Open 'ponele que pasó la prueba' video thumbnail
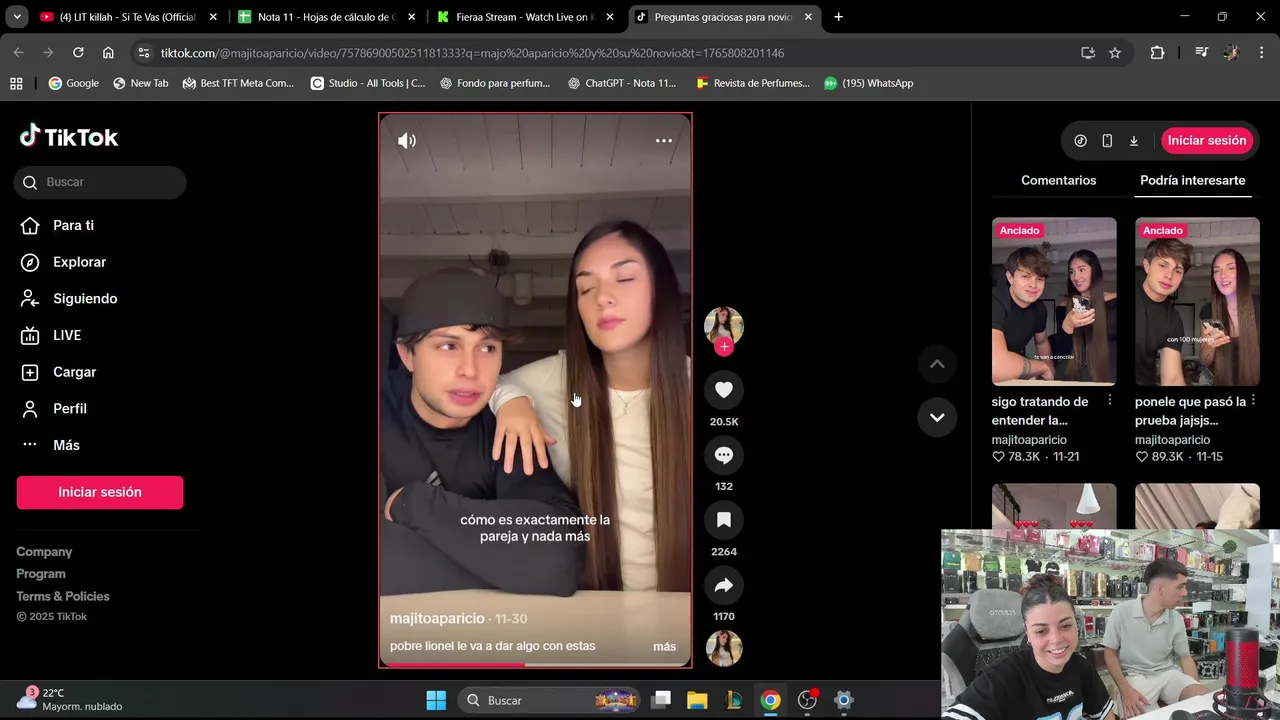 click(1197, 301)
